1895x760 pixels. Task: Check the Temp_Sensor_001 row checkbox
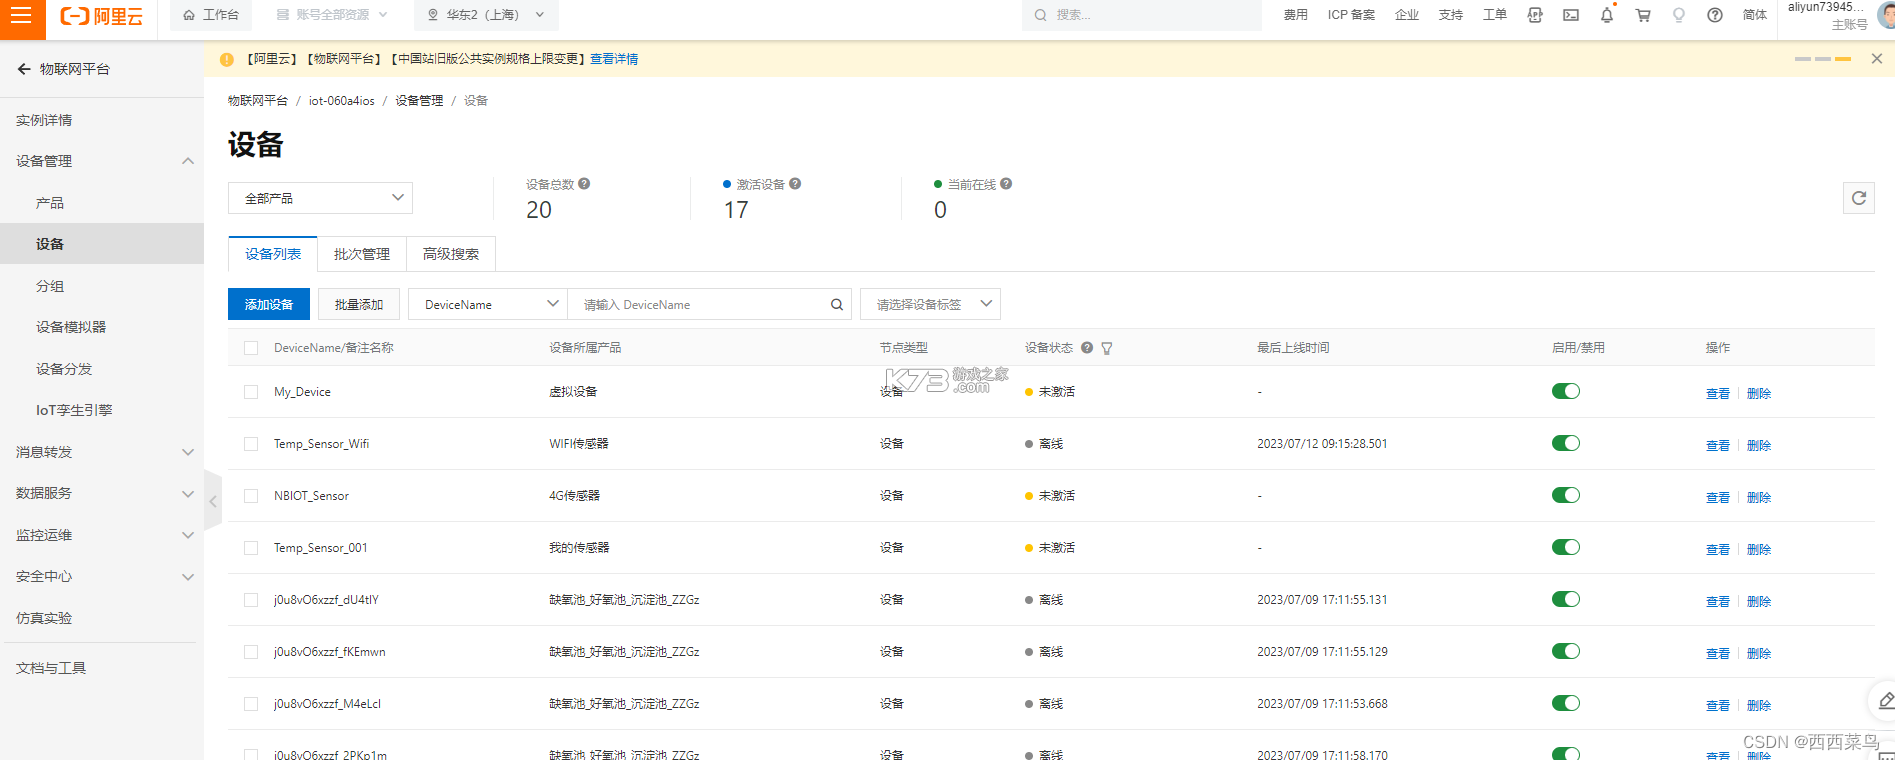tap(251, 548)
